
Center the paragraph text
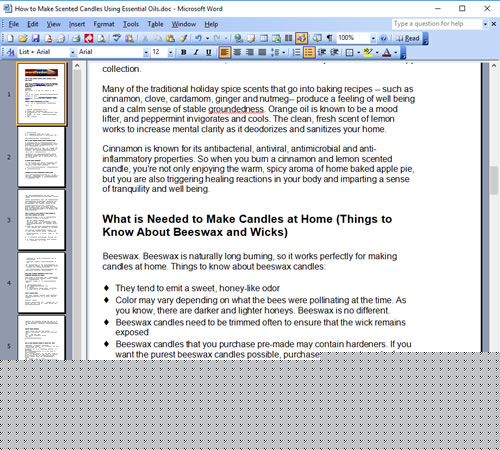point(237,52)
